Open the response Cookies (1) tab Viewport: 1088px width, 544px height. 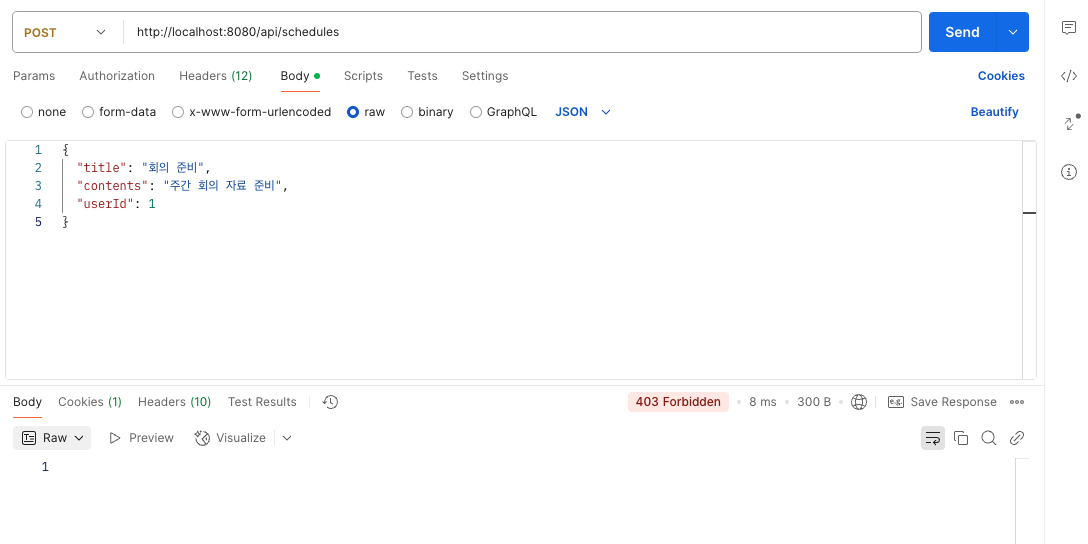coord(90,402)
